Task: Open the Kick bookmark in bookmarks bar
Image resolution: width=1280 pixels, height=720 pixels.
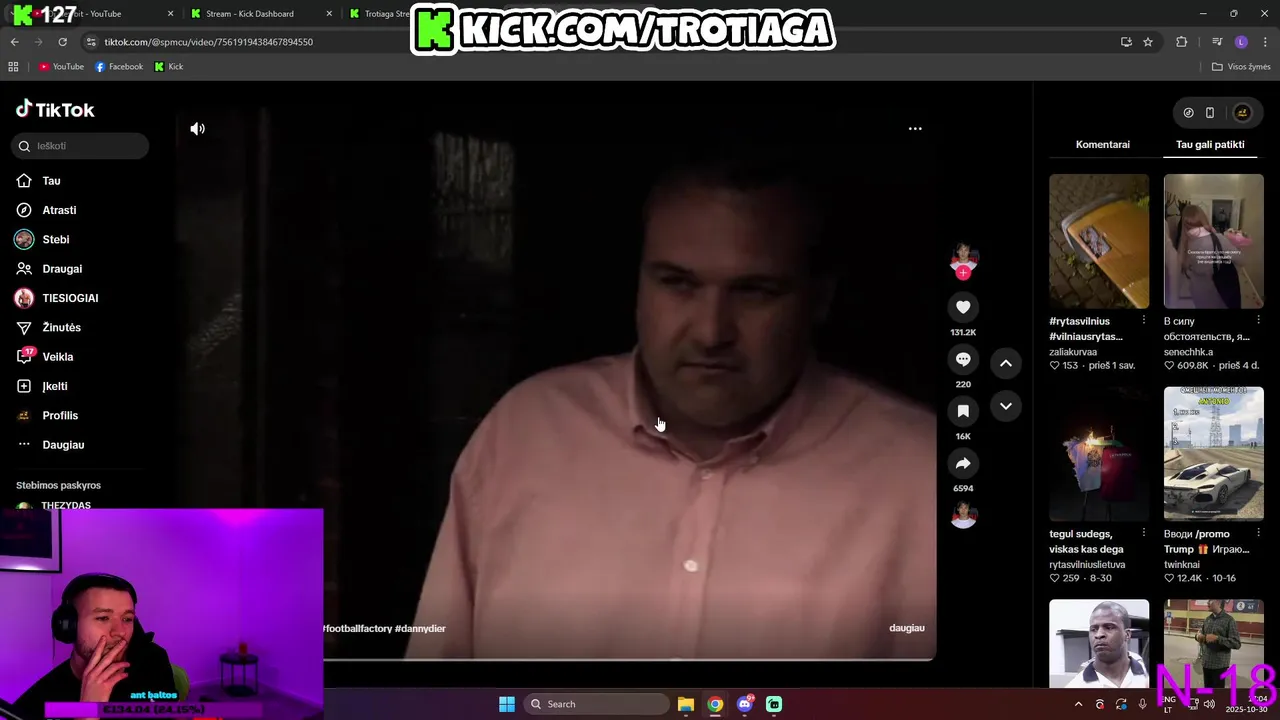Action: [169, 67]
